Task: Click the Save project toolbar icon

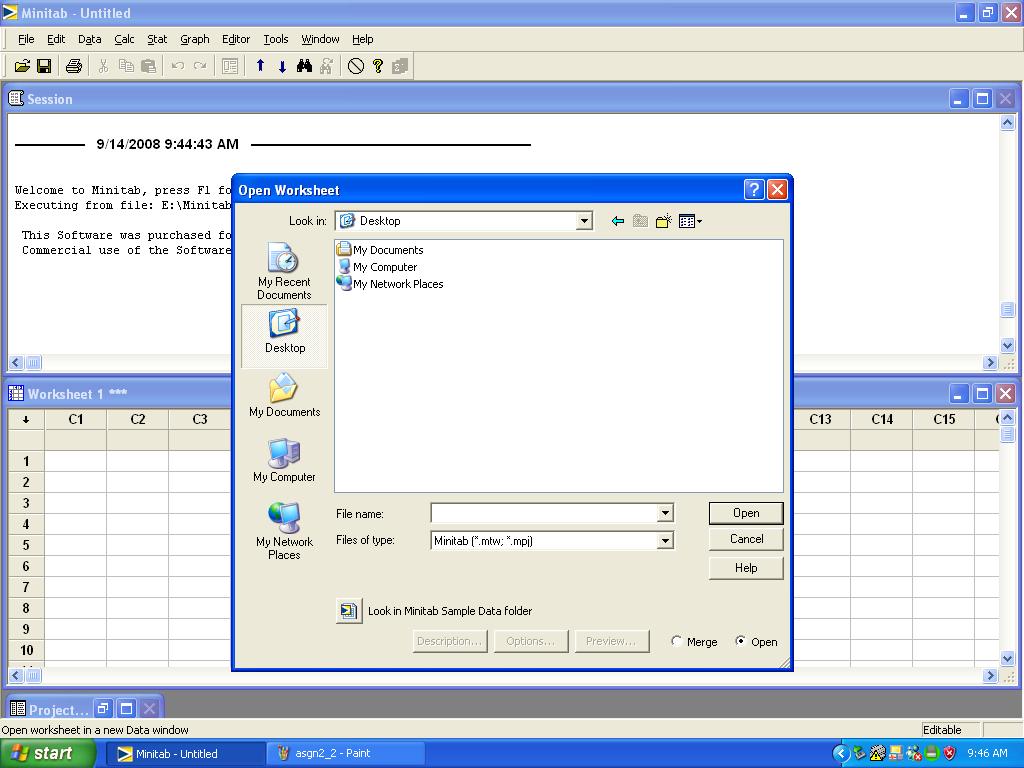Action: [44, 66]
